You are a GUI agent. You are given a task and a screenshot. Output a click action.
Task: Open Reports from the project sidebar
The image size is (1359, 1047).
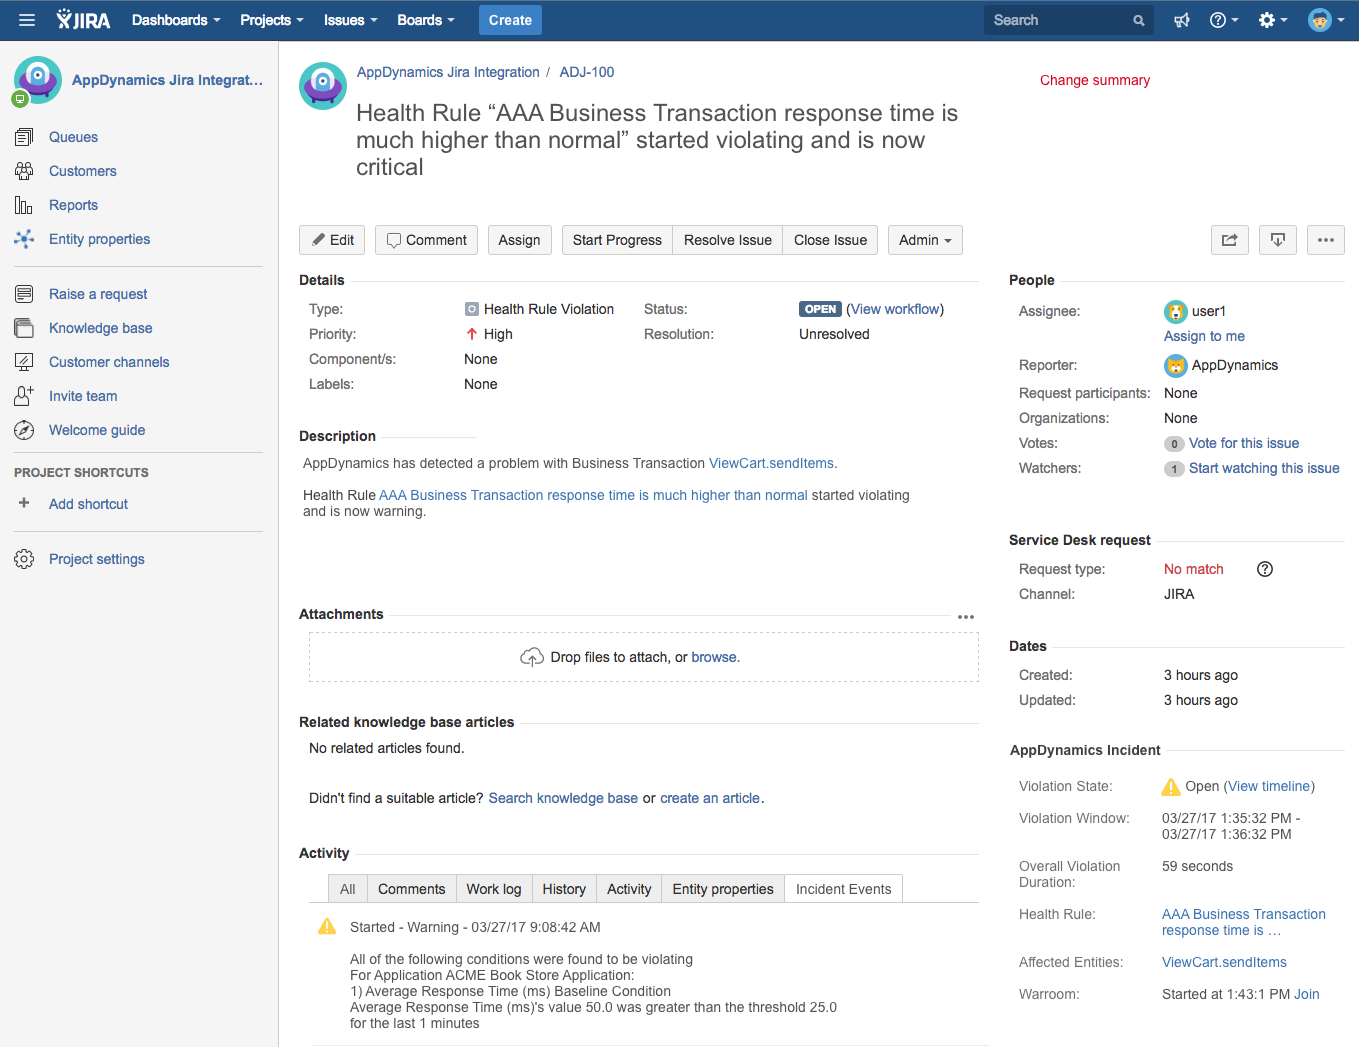(73, 204)
